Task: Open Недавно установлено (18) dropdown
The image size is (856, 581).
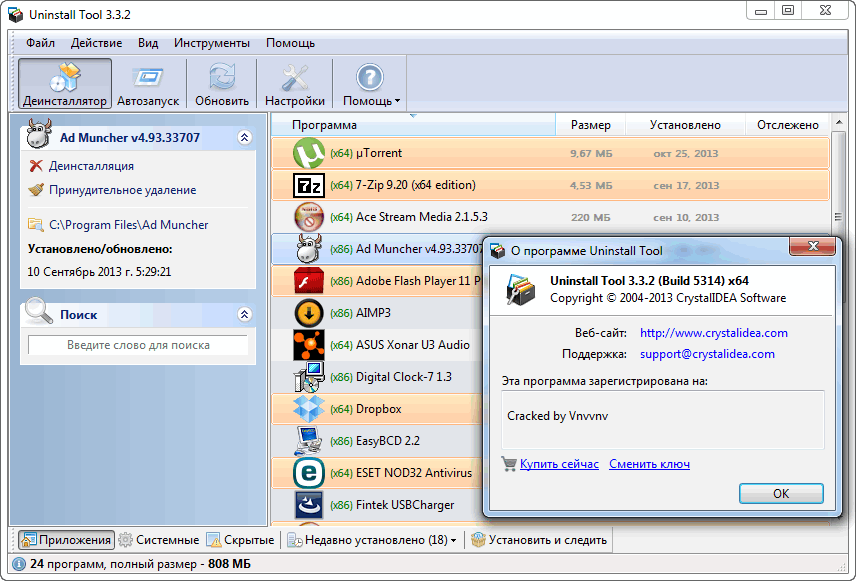Action: point(372,540)
